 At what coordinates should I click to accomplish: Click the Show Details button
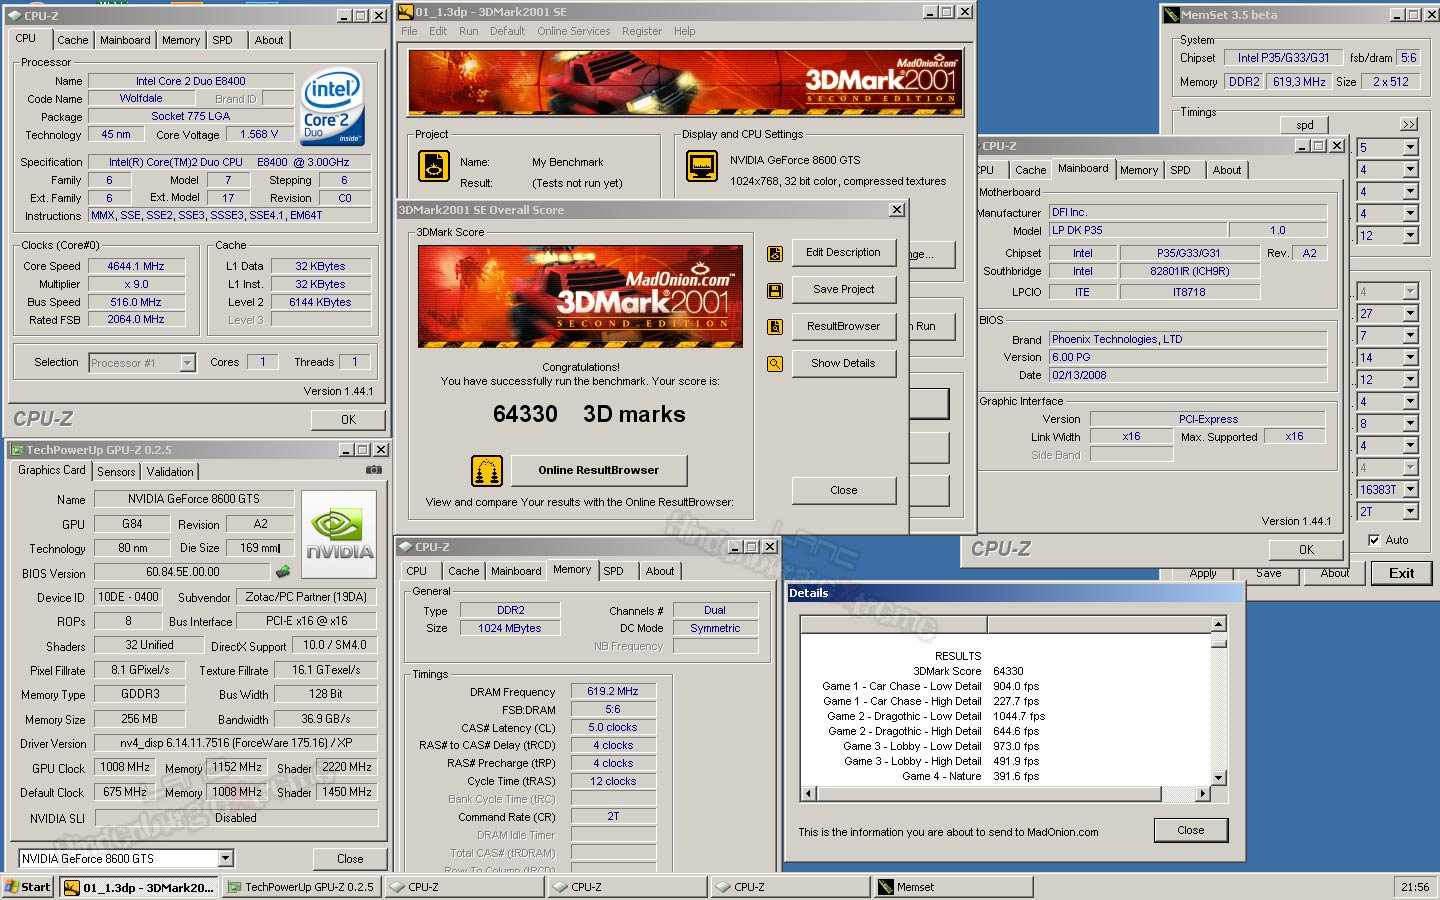click(843, 364)
